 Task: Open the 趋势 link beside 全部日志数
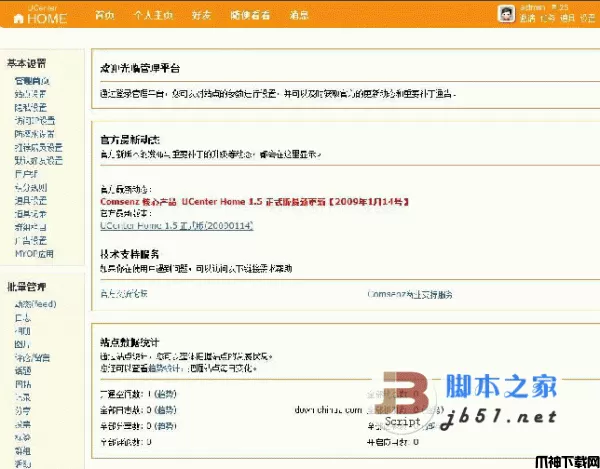(166, 410)
